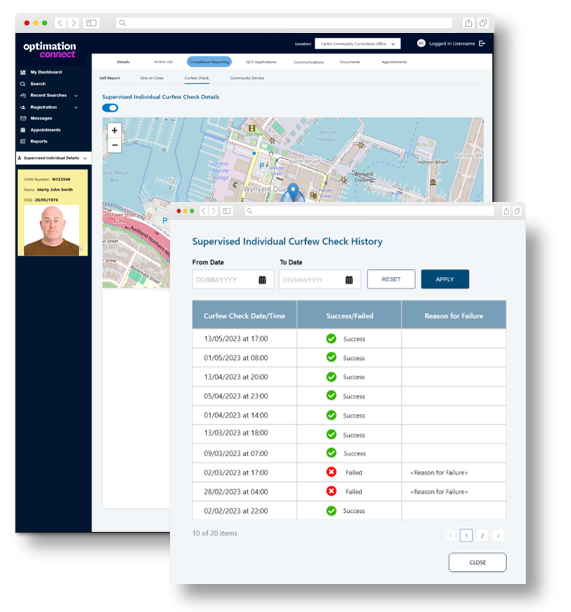Viewport: 571px width, 612px height.
Task: Click the Messages envelope icon
Action: coord(23,118)
